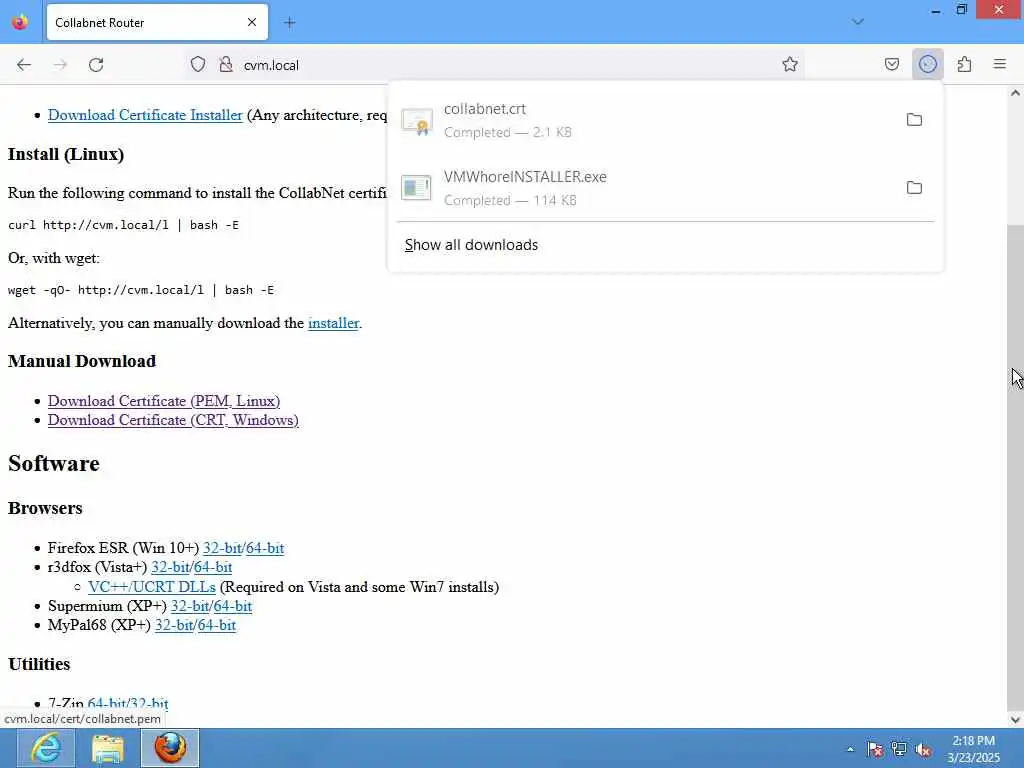The height and width of the screenshot is (768, 1024).
Task: Show VMWhoreINSTALLER.exe in its folder
Action: pos(914,187)
